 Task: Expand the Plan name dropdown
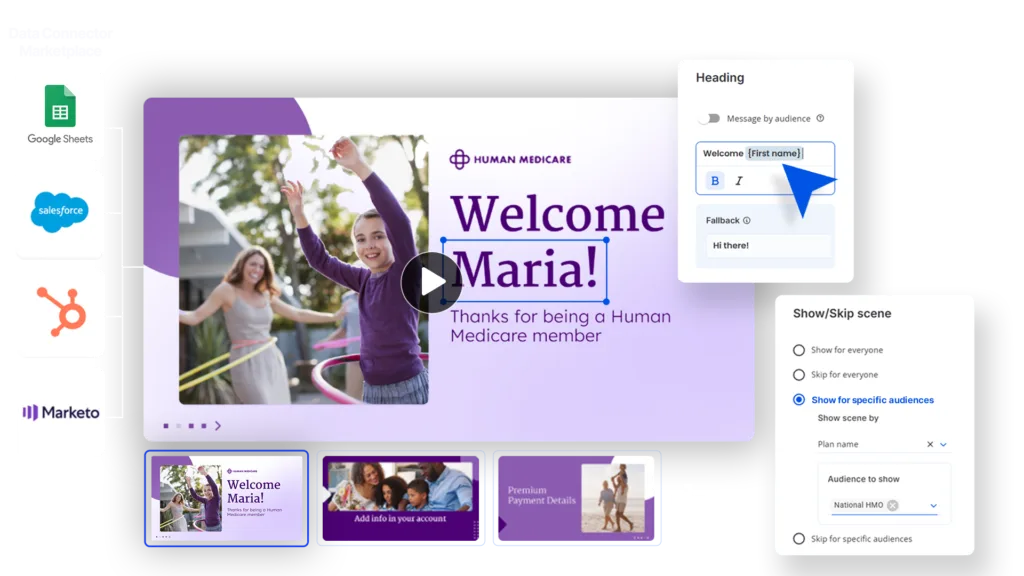(943, 444)
